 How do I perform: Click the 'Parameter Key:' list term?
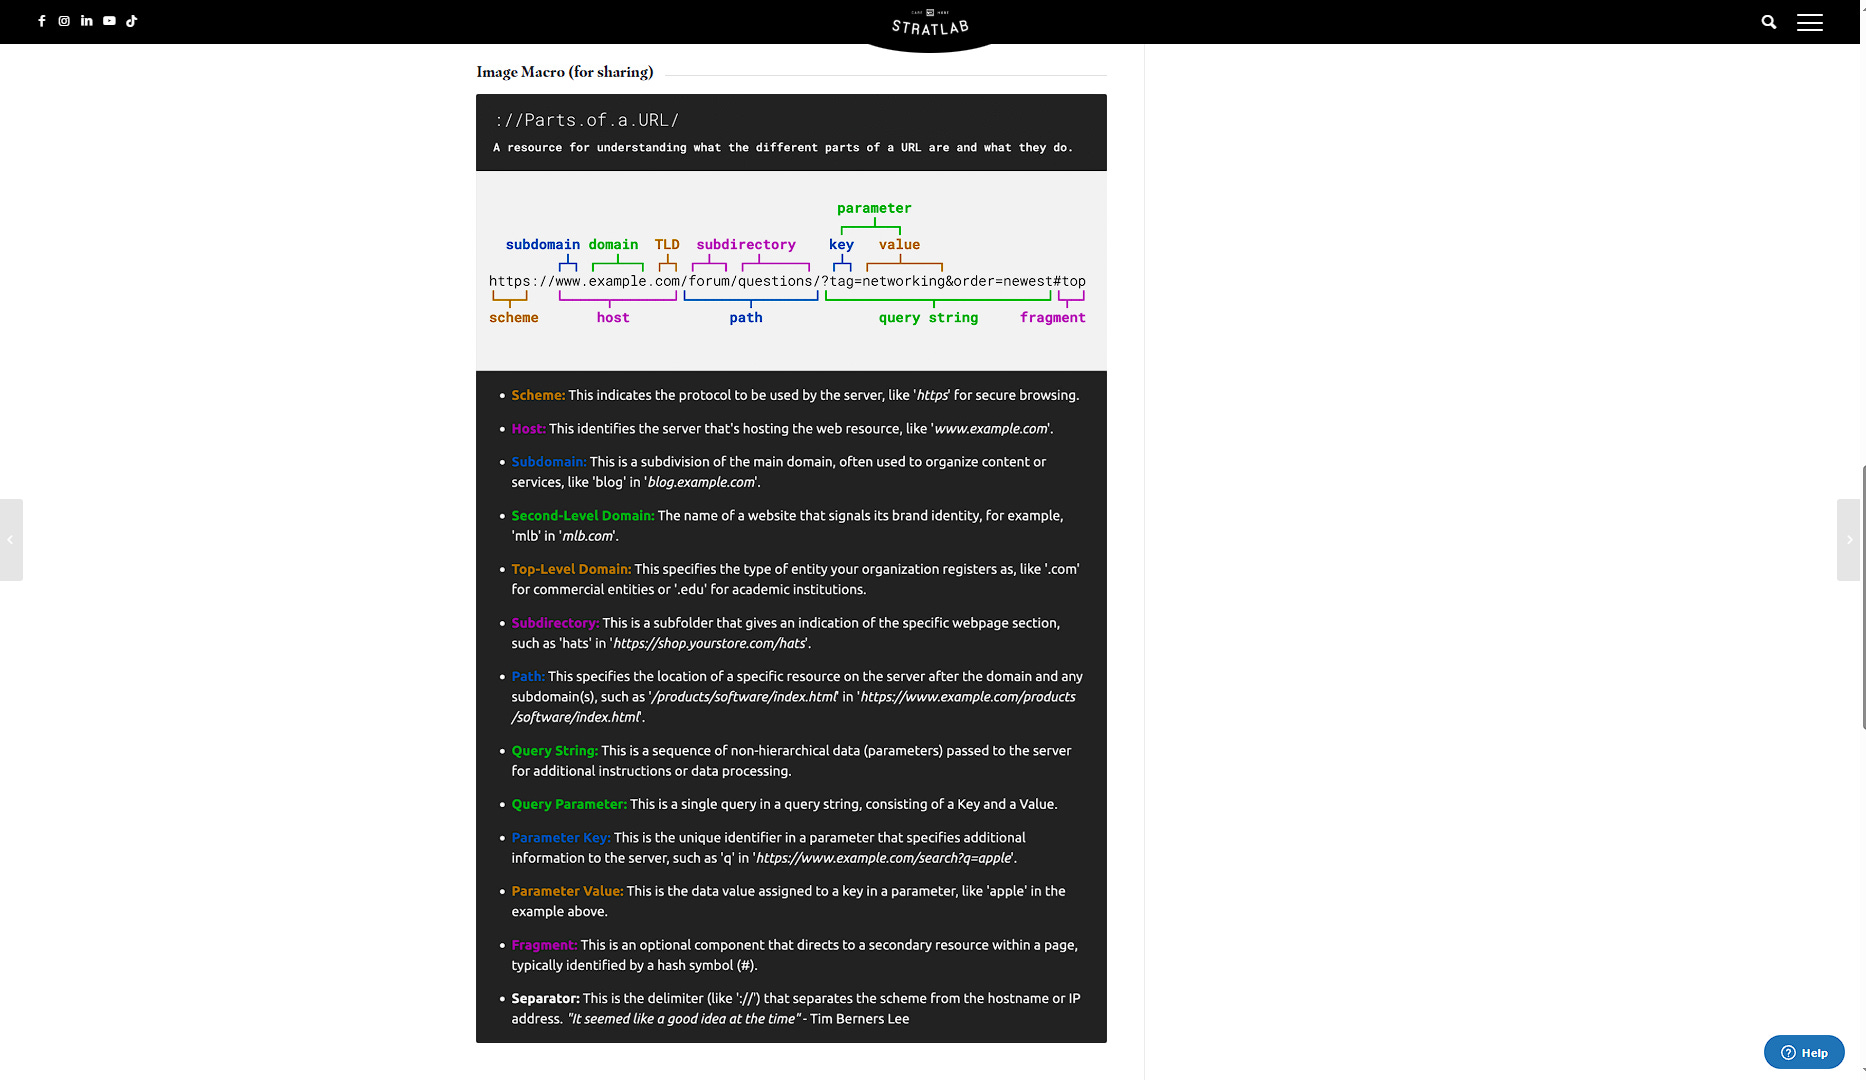561,838
